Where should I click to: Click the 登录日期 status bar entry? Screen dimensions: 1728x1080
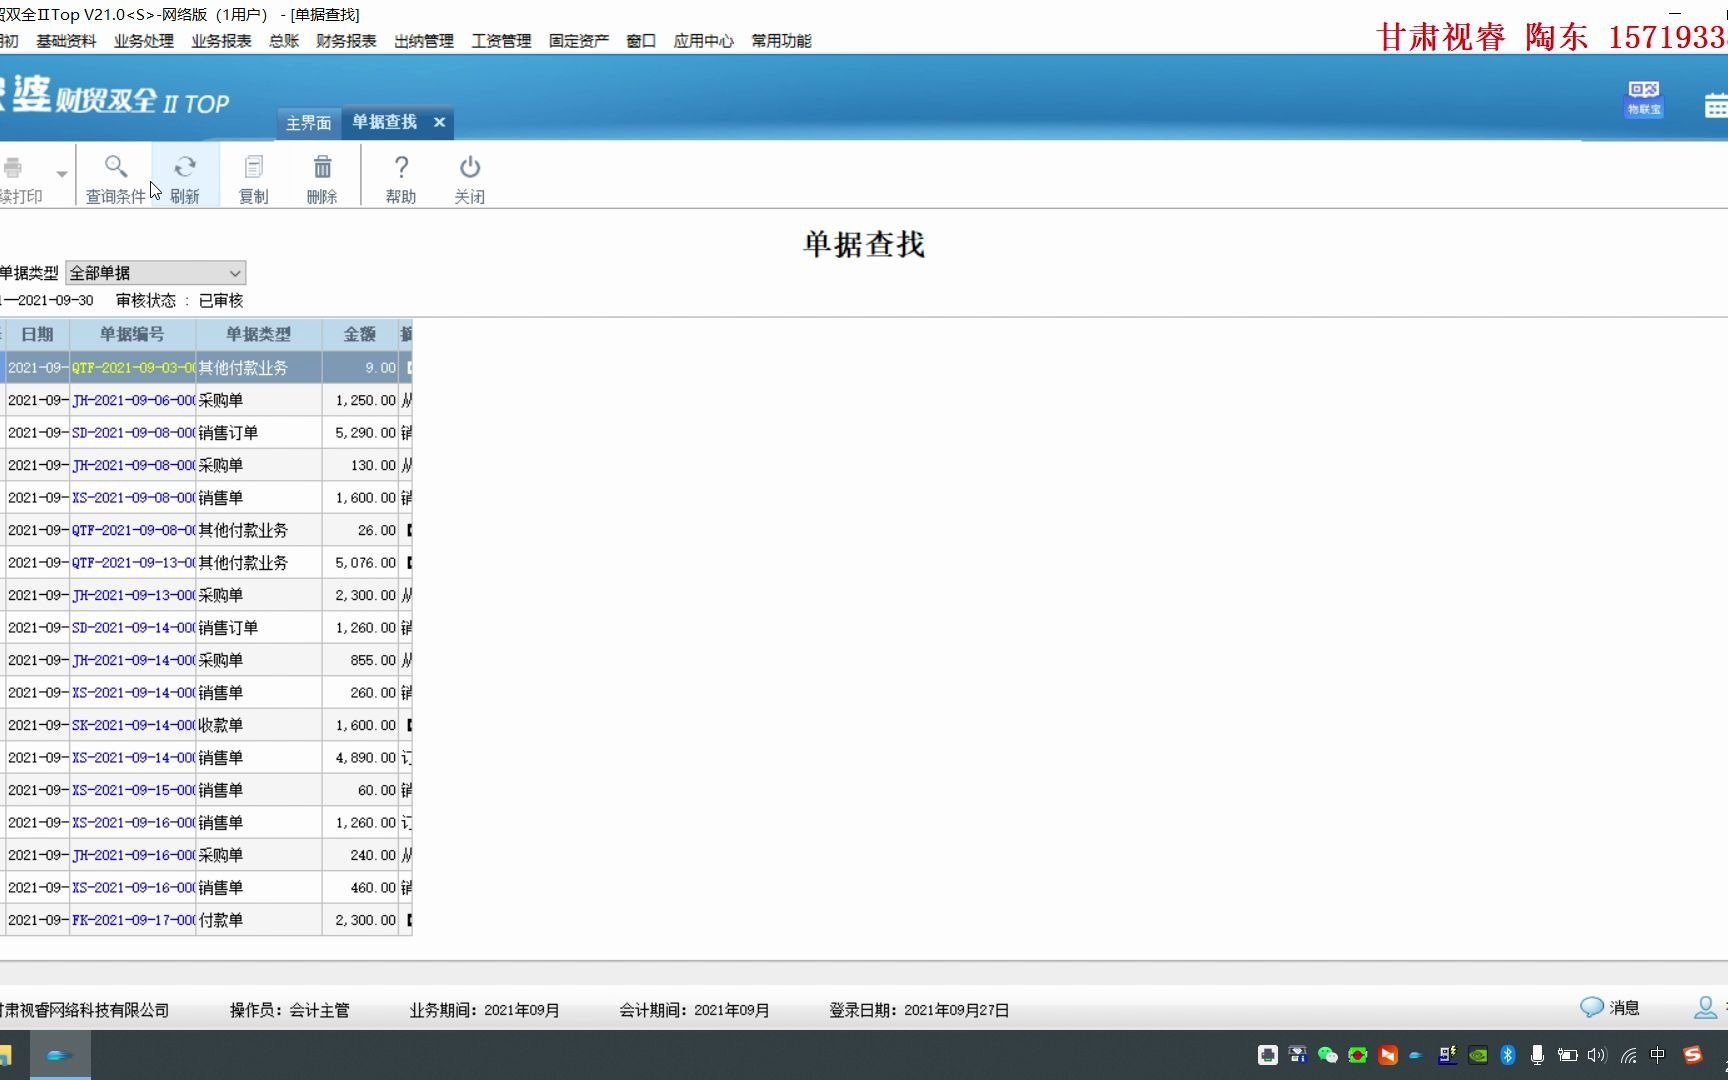click(919, 1010)
